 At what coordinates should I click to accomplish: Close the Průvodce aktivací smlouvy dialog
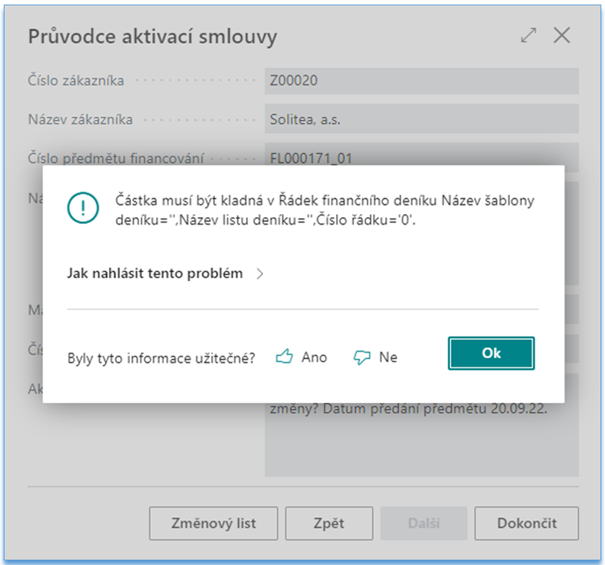coord(562,36)
